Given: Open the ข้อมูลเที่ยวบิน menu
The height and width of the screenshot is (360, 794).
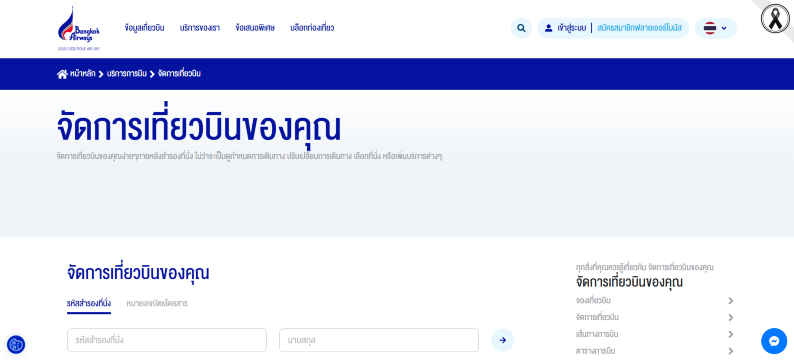Looking at the screenshot, I should tap(144, 28).
